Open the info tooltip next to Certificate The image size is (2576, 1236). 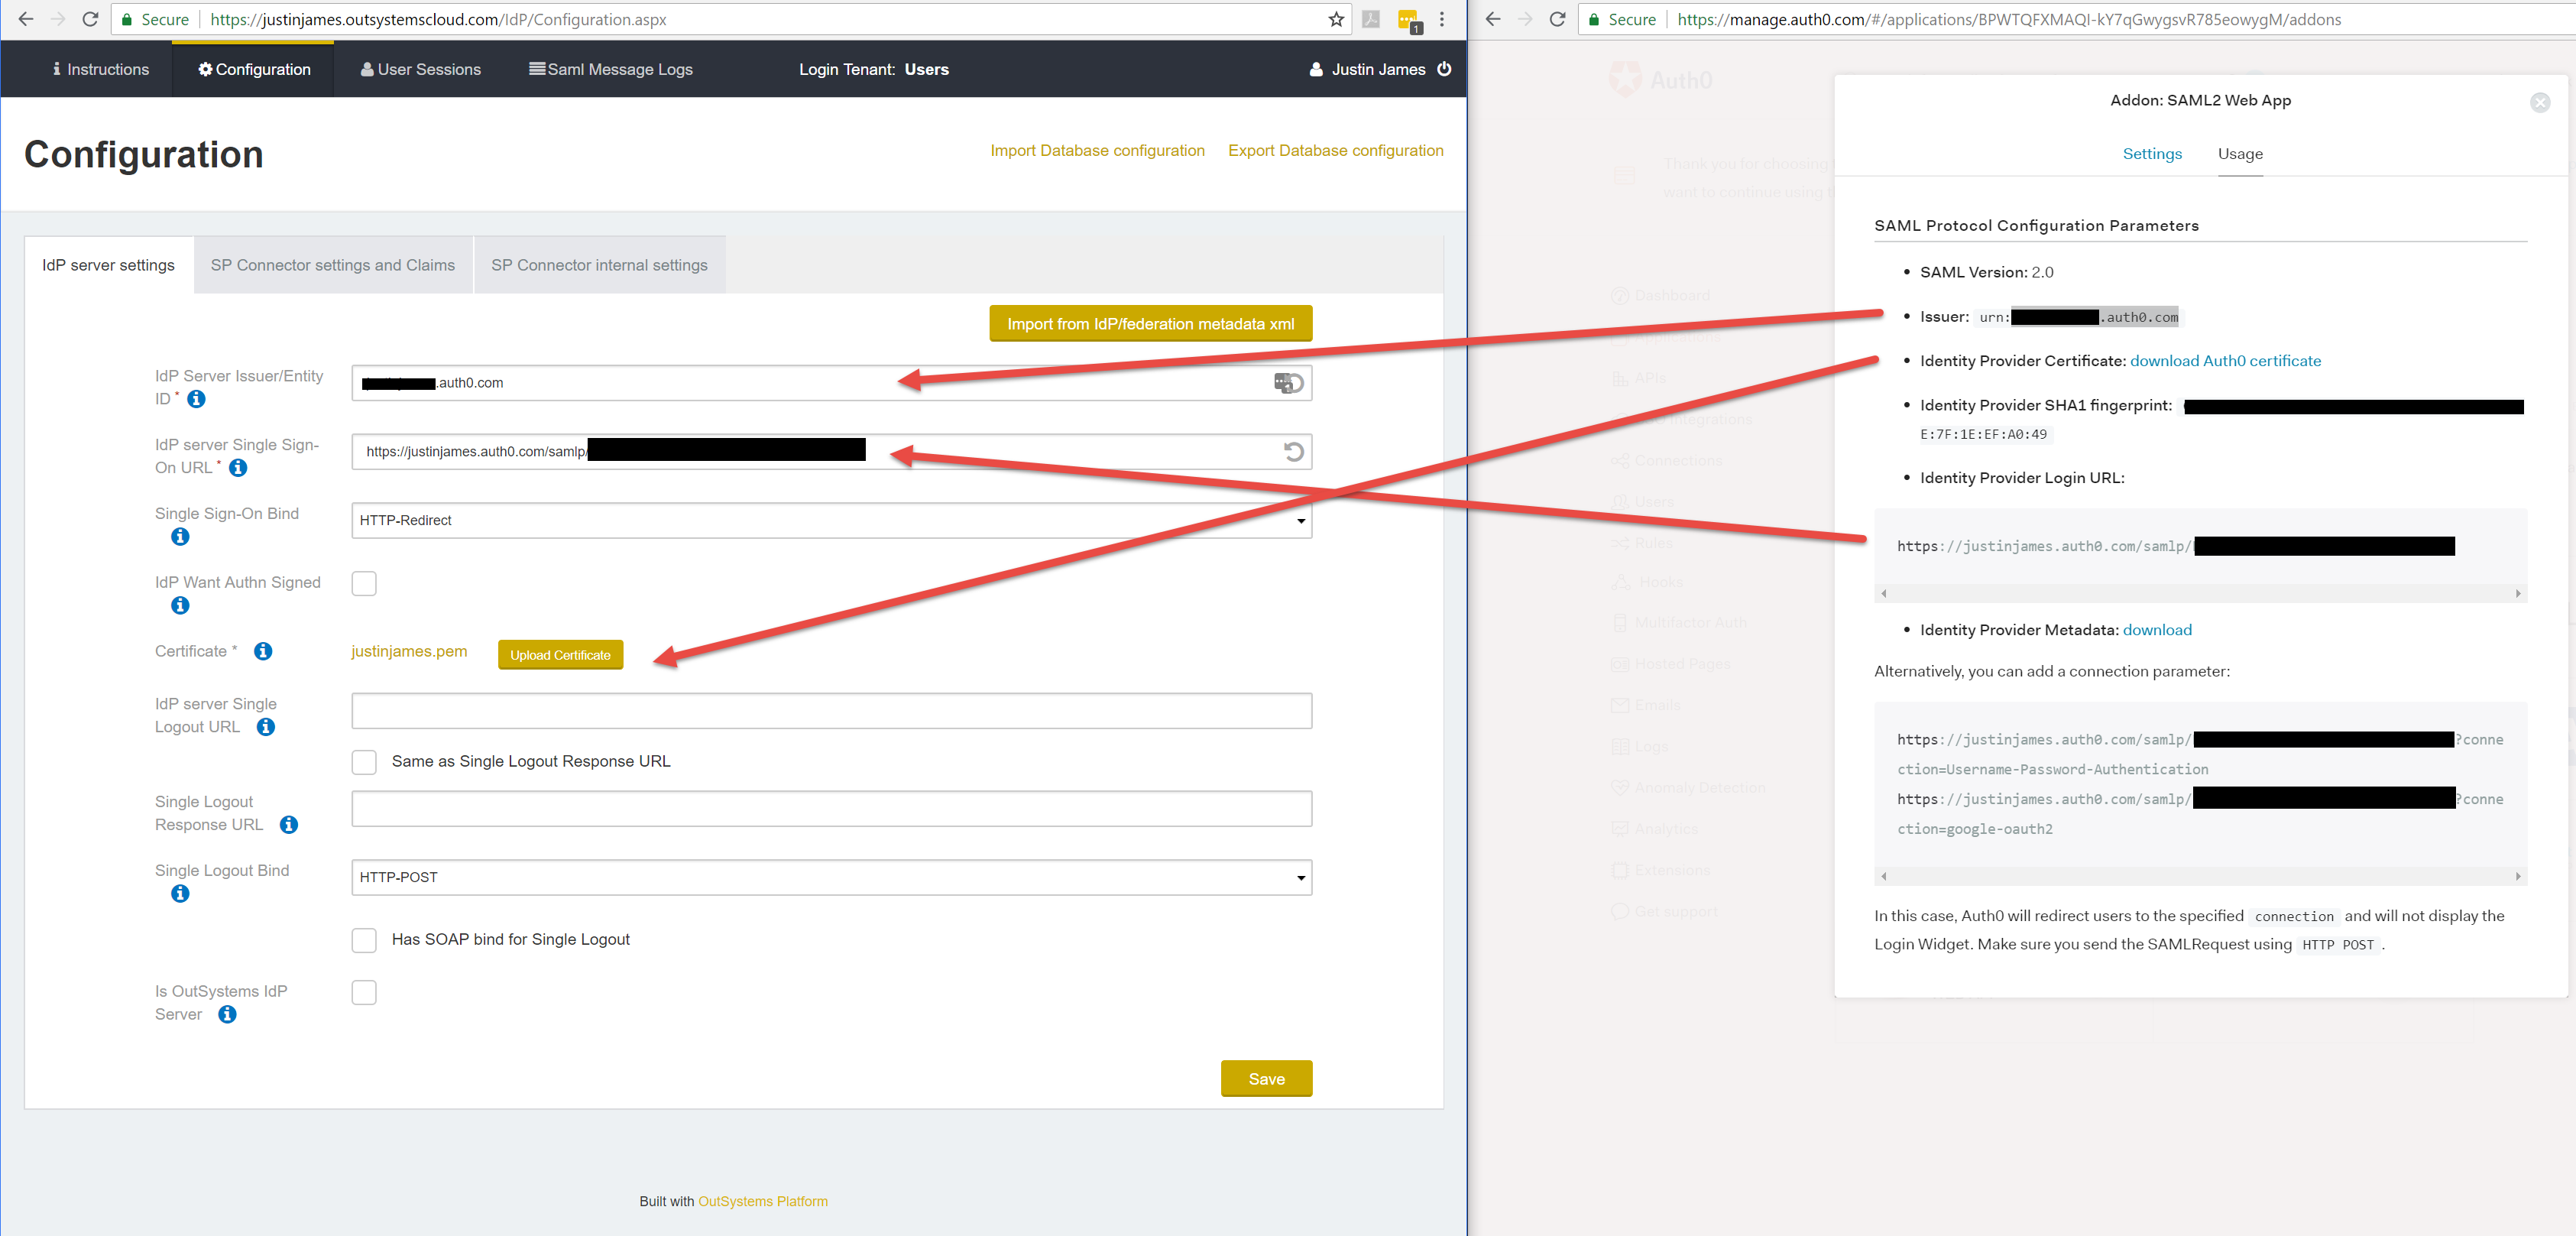263,651
